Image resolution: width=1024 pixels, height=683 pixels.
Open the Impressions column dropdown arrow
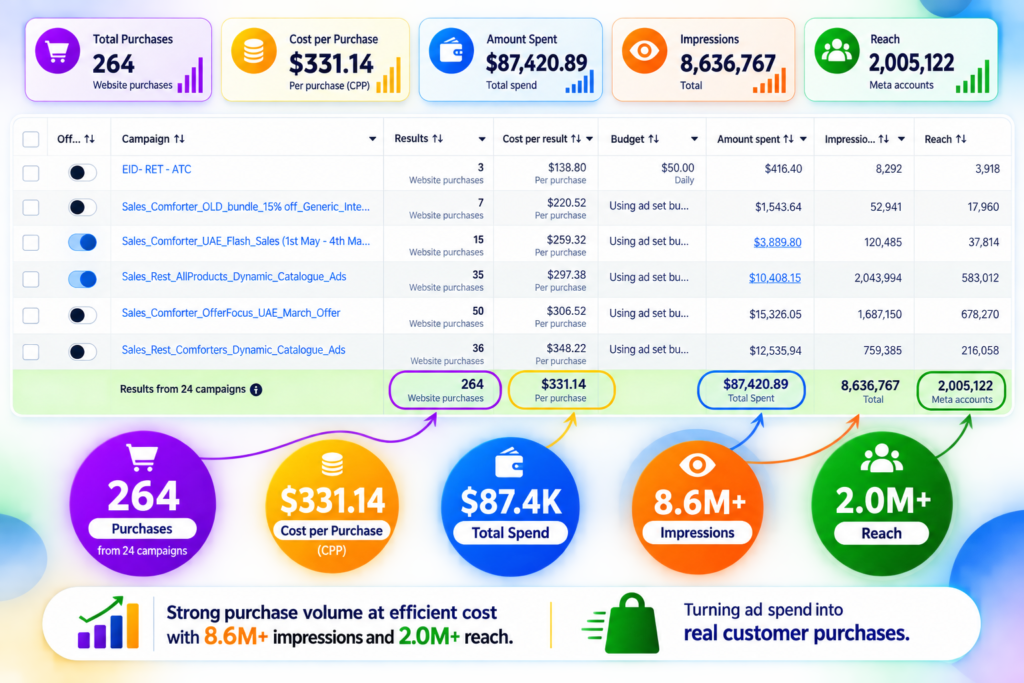901,139
